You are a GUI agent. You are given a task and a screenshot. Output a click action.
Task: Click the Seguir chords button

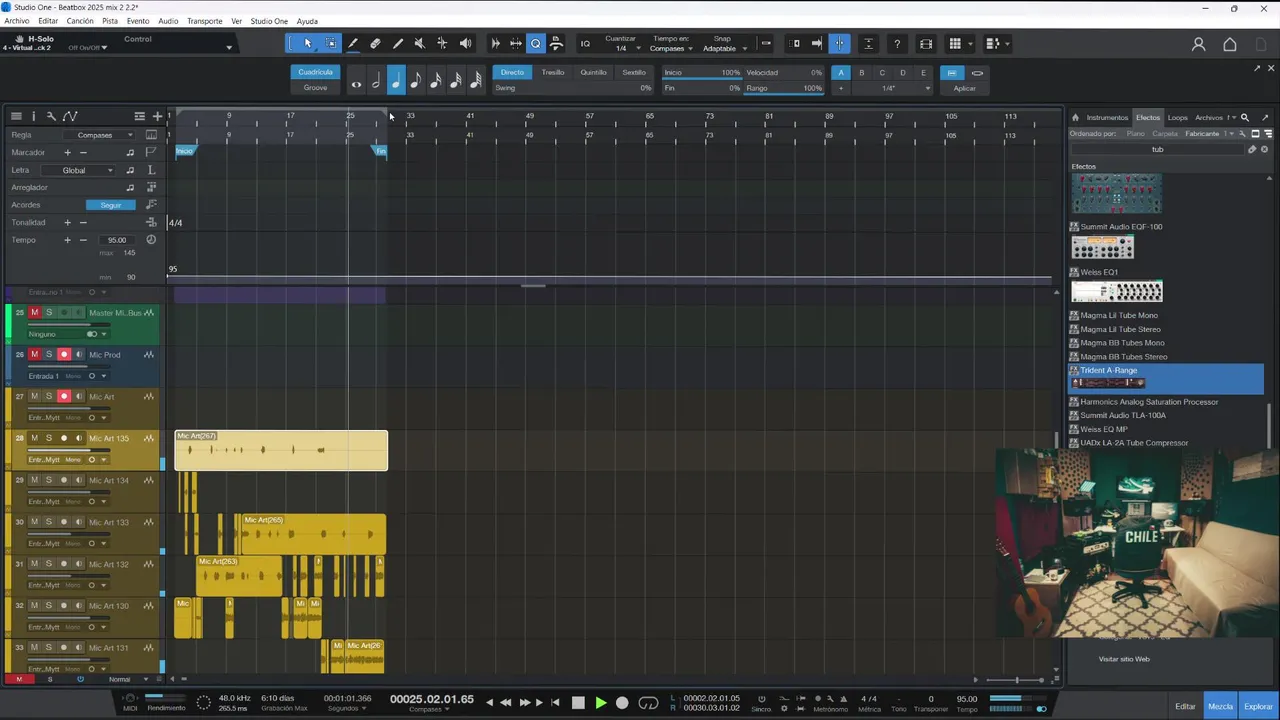(x=111, y=205)
